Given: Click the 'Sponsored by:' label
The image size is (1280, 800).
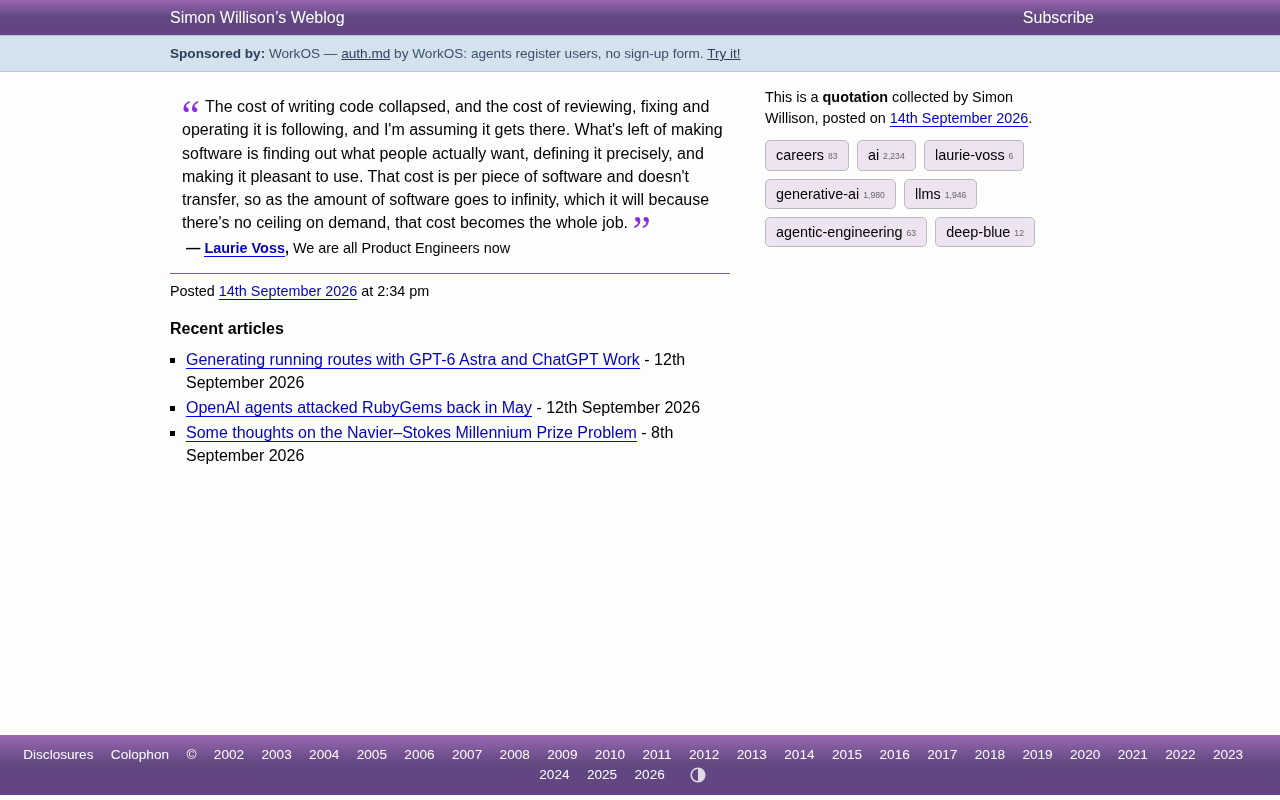Looking at the screenshot, I should coord(217,54).
